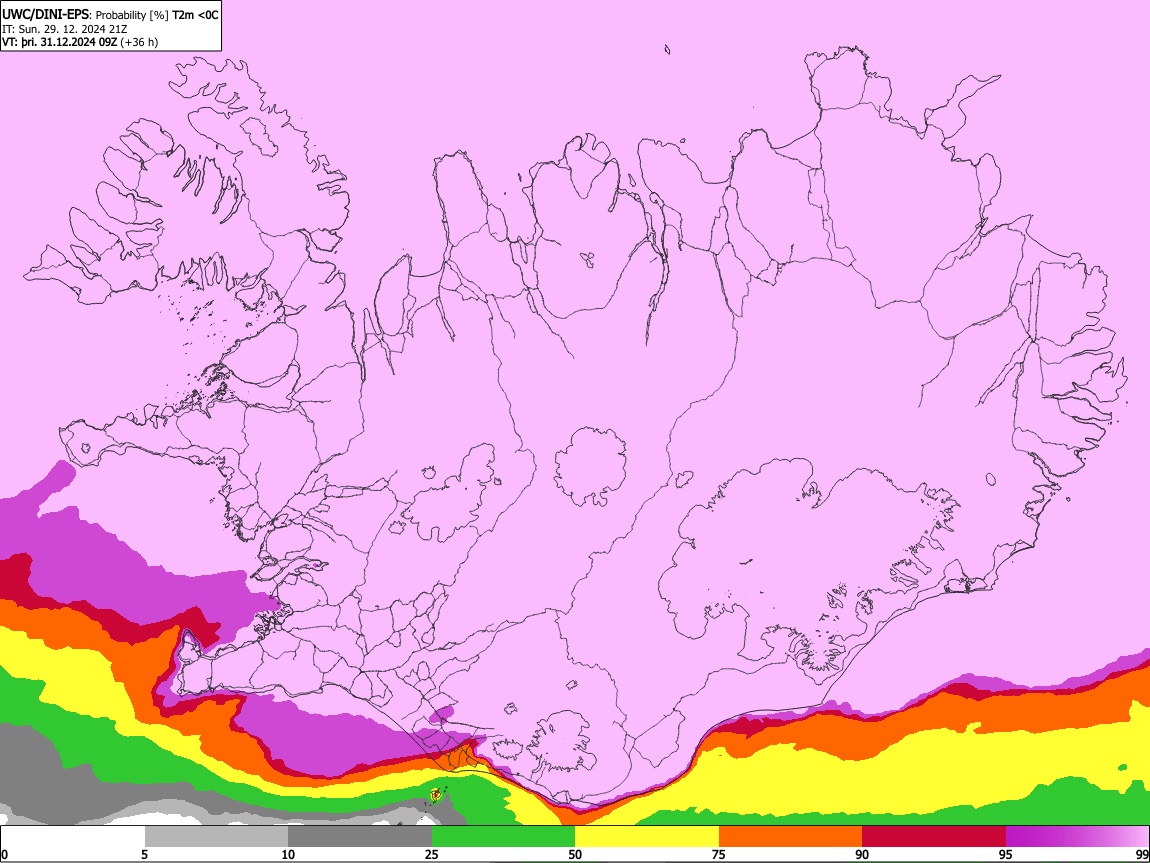
Task: Click the light gray 5–10% legend swatch
Action: tap(216, 837)
